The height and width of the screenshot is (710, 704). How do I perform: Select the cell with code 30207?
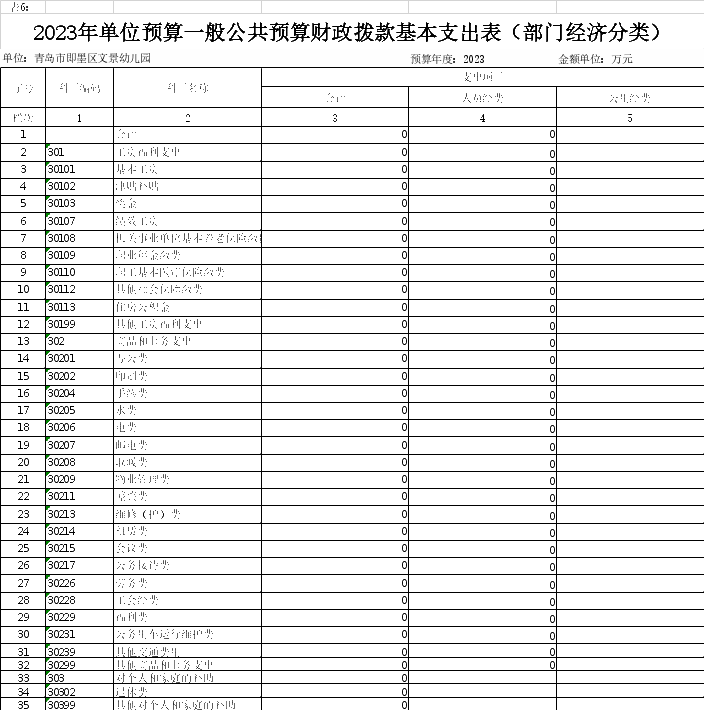point(79,445)
